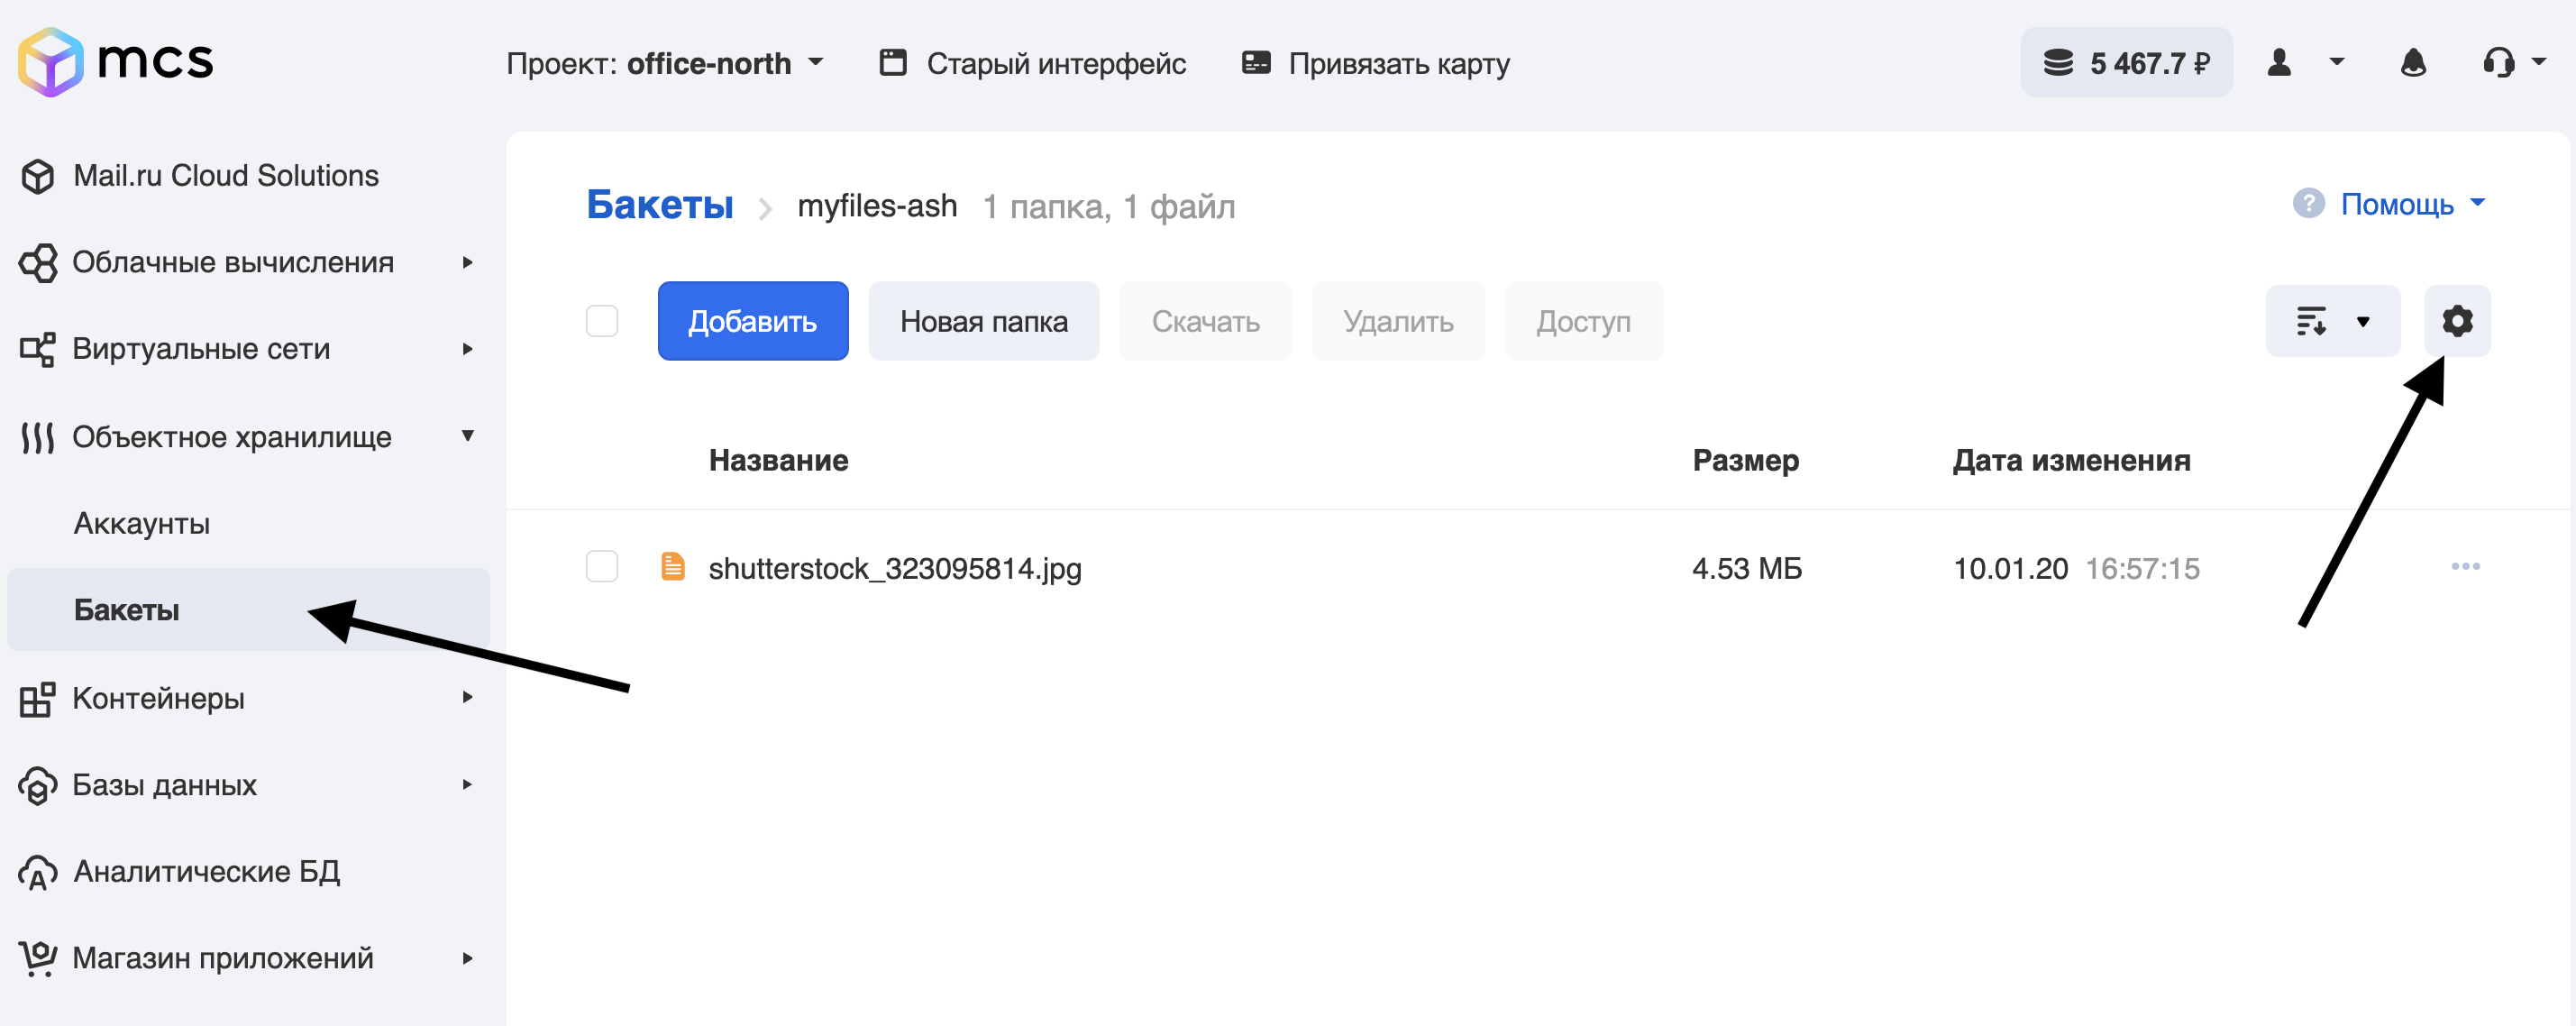Click the Аккаунты sidebar item
Image resolution: width=2576 pixels, height=1026 pixels.
pyautogui.click(x=144, y=523)
